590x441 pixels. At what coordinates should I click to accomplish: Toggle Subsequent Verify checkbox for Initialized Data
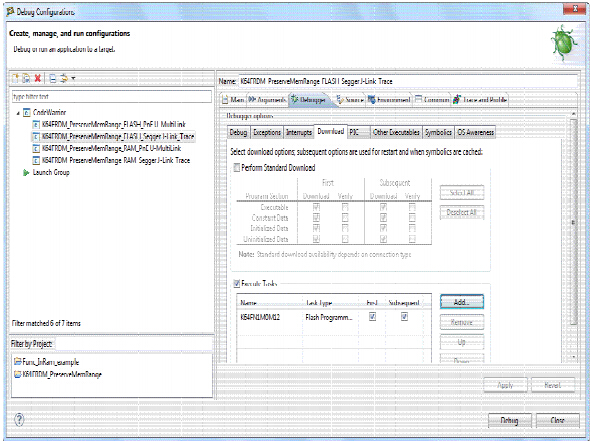coord(412,228)
